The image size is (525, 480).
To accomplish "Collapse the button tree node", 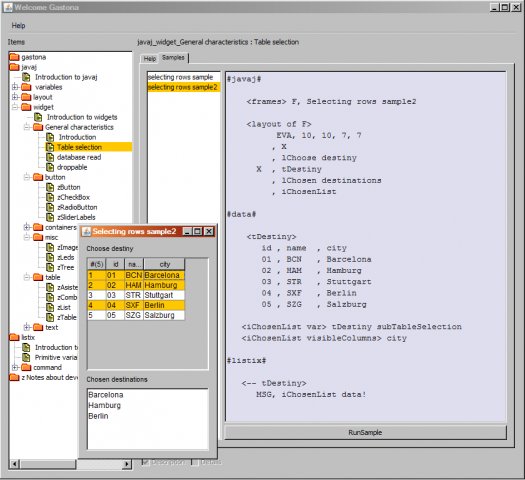I will pos(27,177).
